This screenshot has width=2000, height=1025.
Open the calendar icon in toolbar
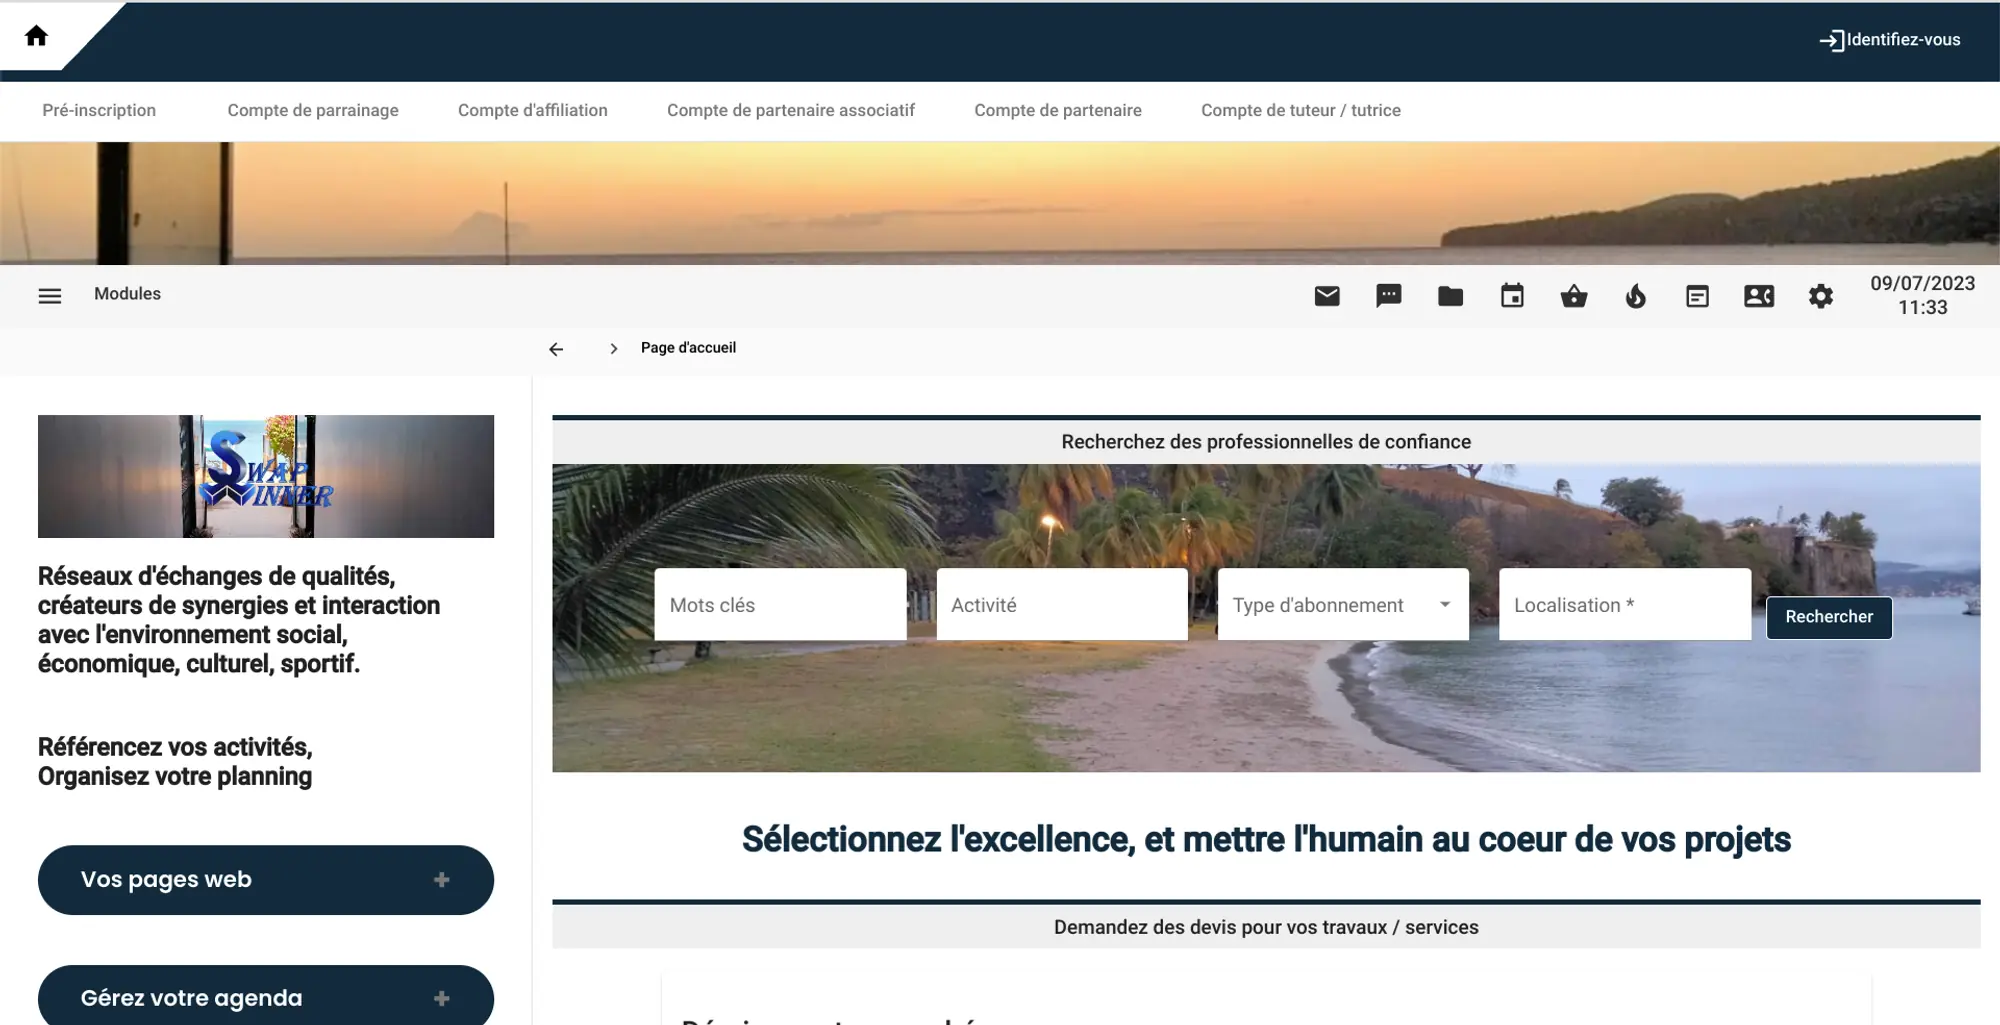[x=1512, y=296]
